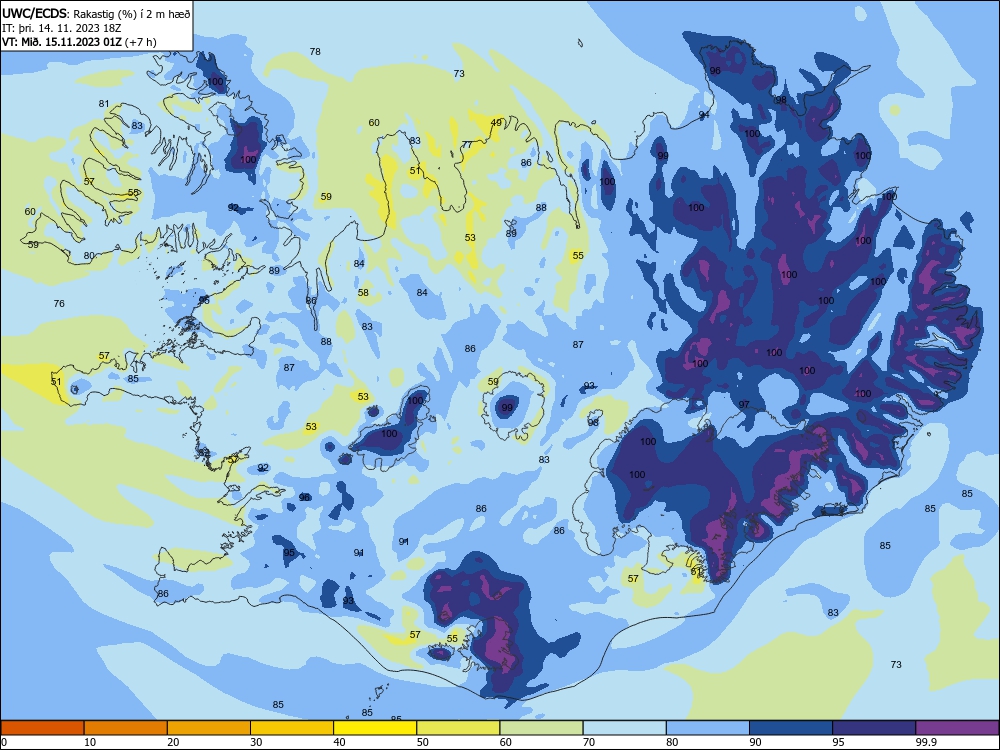This screenshot has width=1000, height=750.
Task: Click the '58' humidity value on the map
Action: point(363,293)
